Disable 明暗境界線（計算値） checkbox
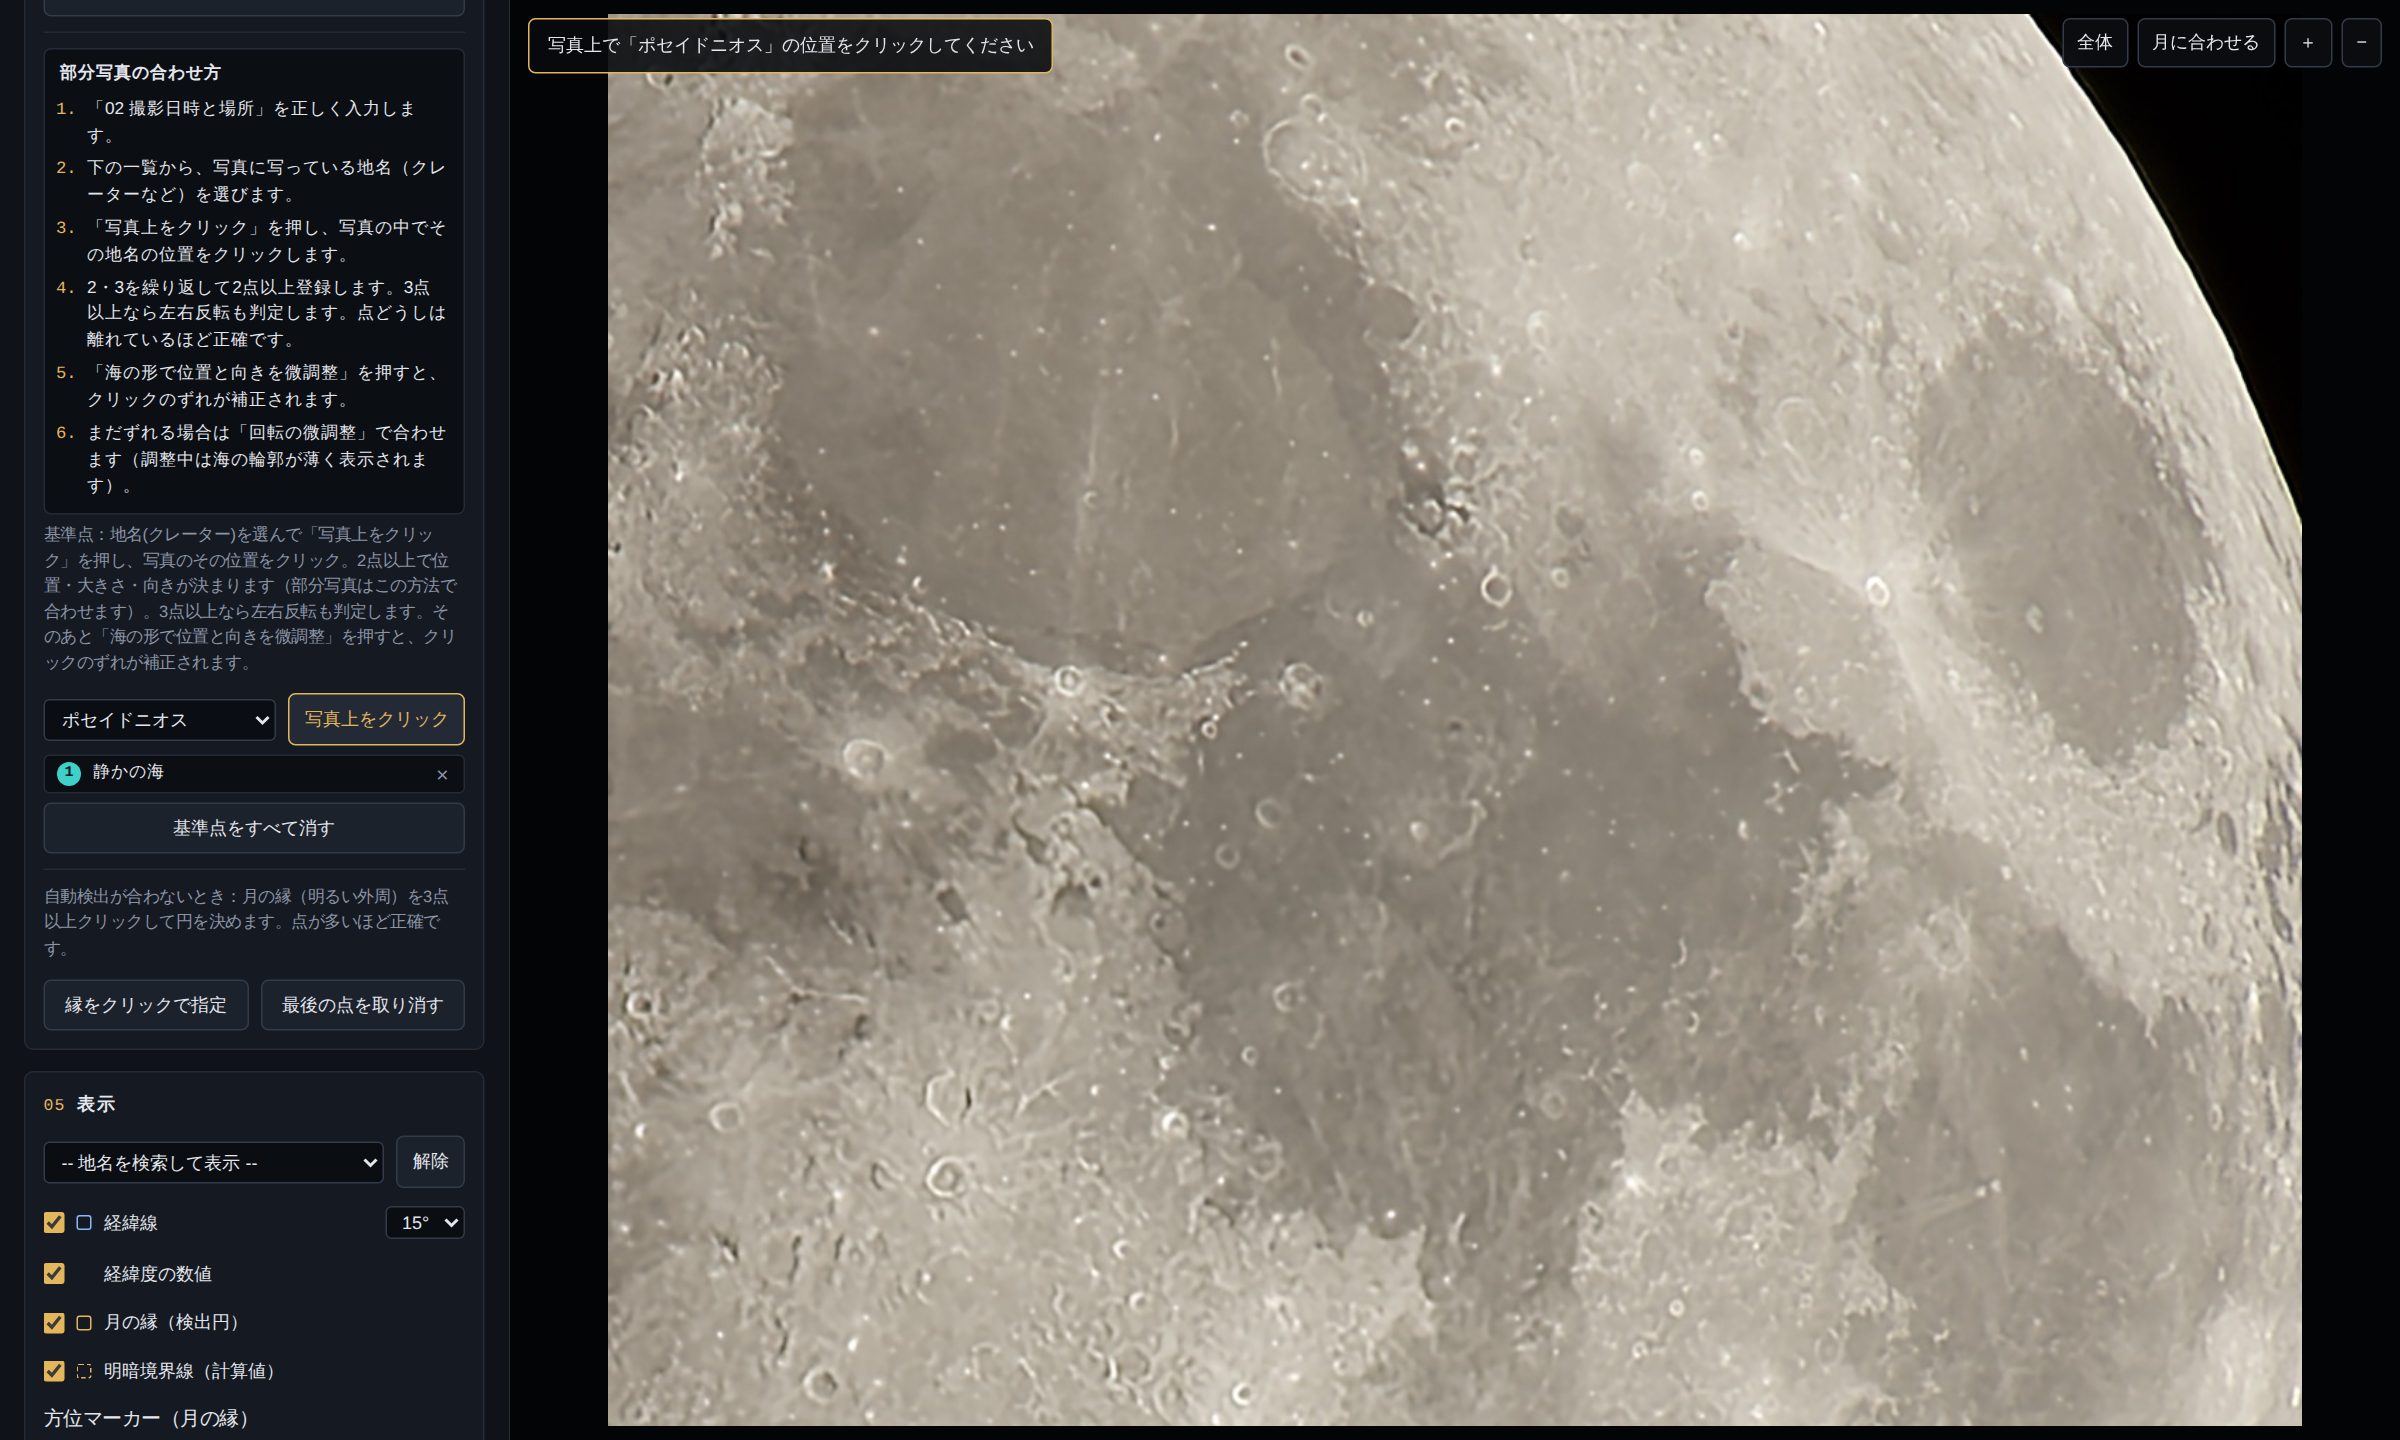Viewport: 2400px width, 1440px height. coord(54,1371)
